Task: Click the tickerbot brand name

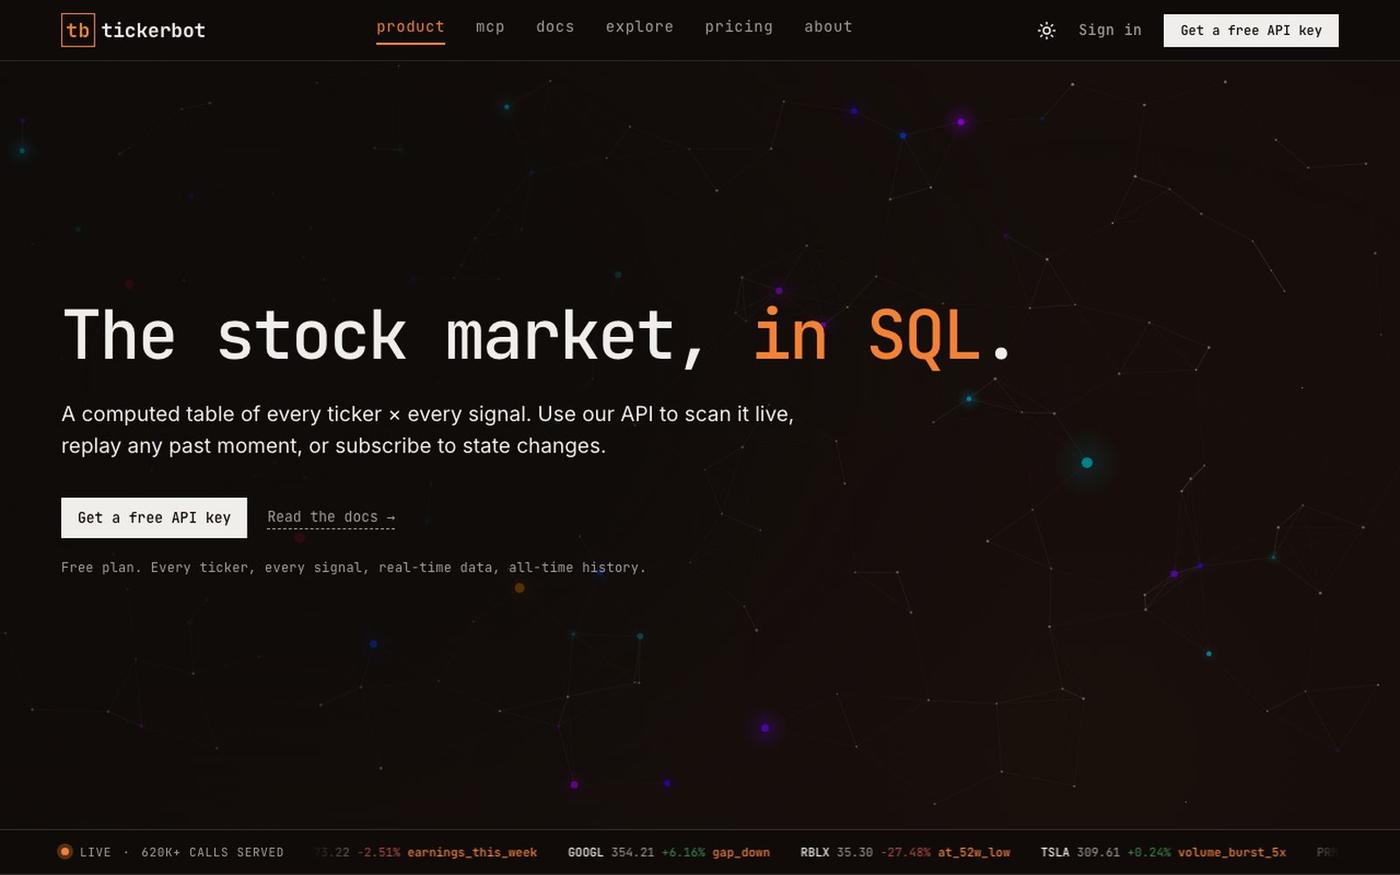Action: (x=153, y=30)
